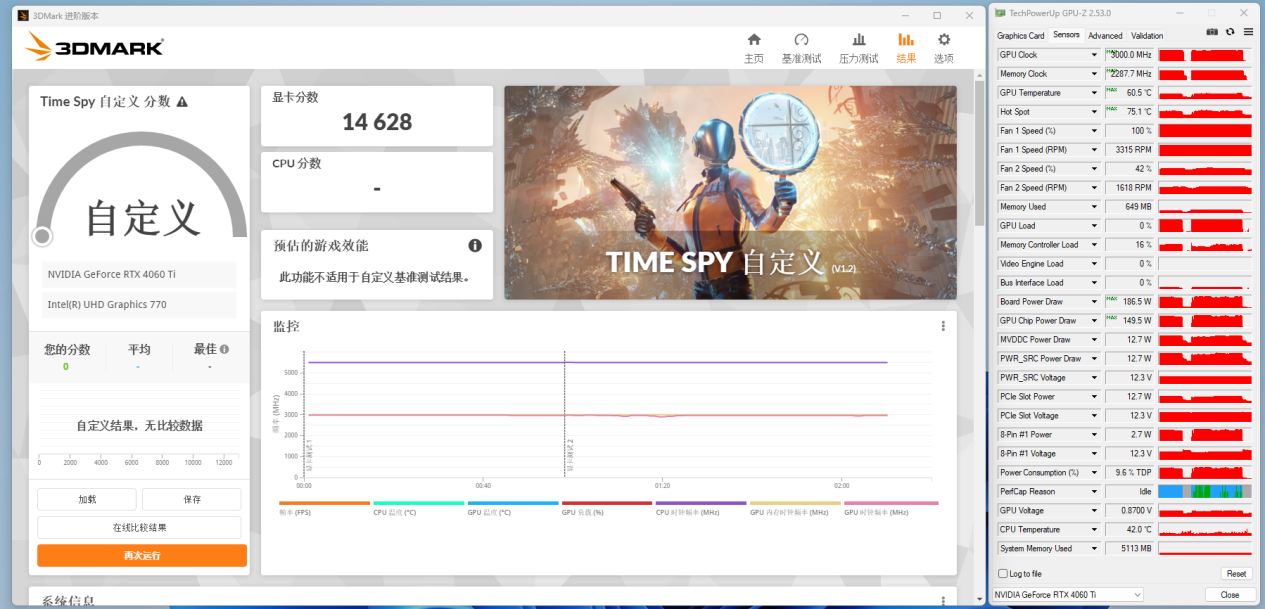The height and width of the screenshot is (609, 1265).
Task: Expand the PerfCap Reason dropdown arrow
Action: (1094, 492)
